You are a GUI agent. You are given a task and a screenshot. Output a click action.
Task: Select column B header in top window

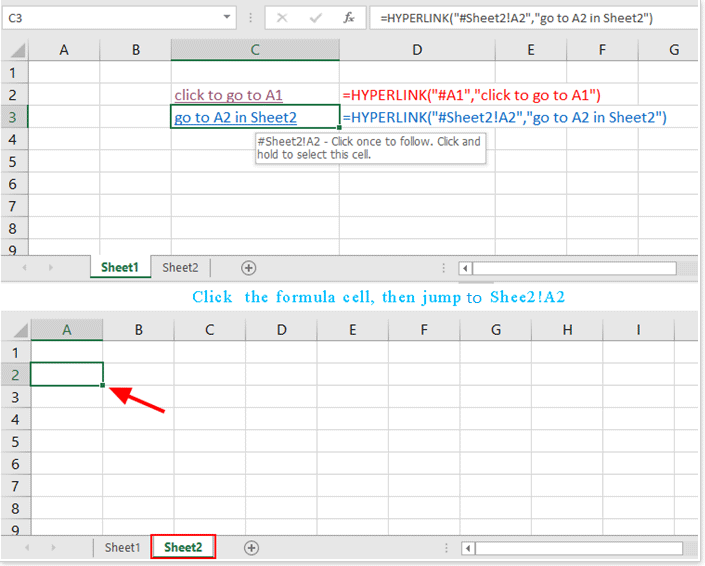pos(135,49)
